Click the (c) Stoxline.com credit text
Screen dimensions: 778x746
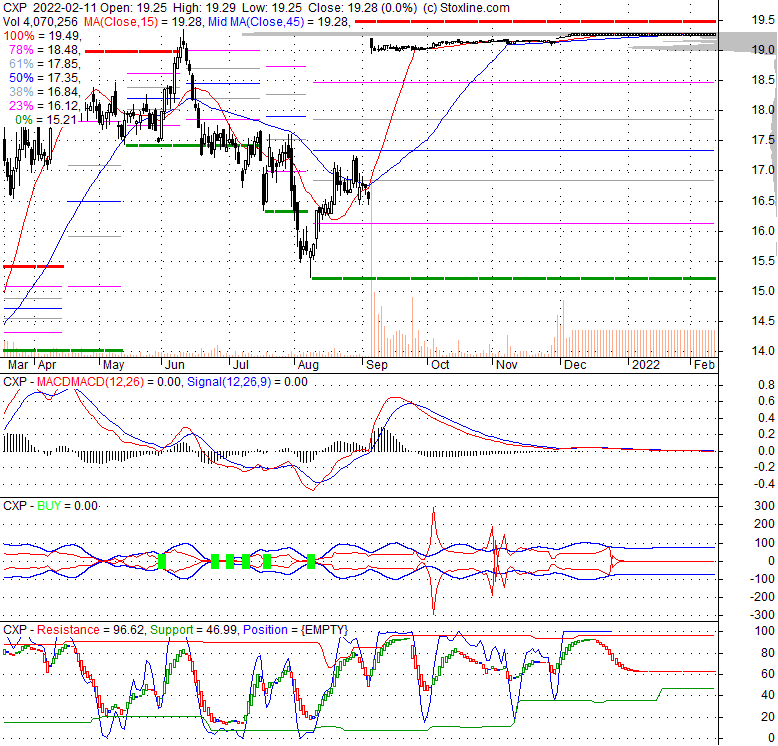click(x=466, y=8)
